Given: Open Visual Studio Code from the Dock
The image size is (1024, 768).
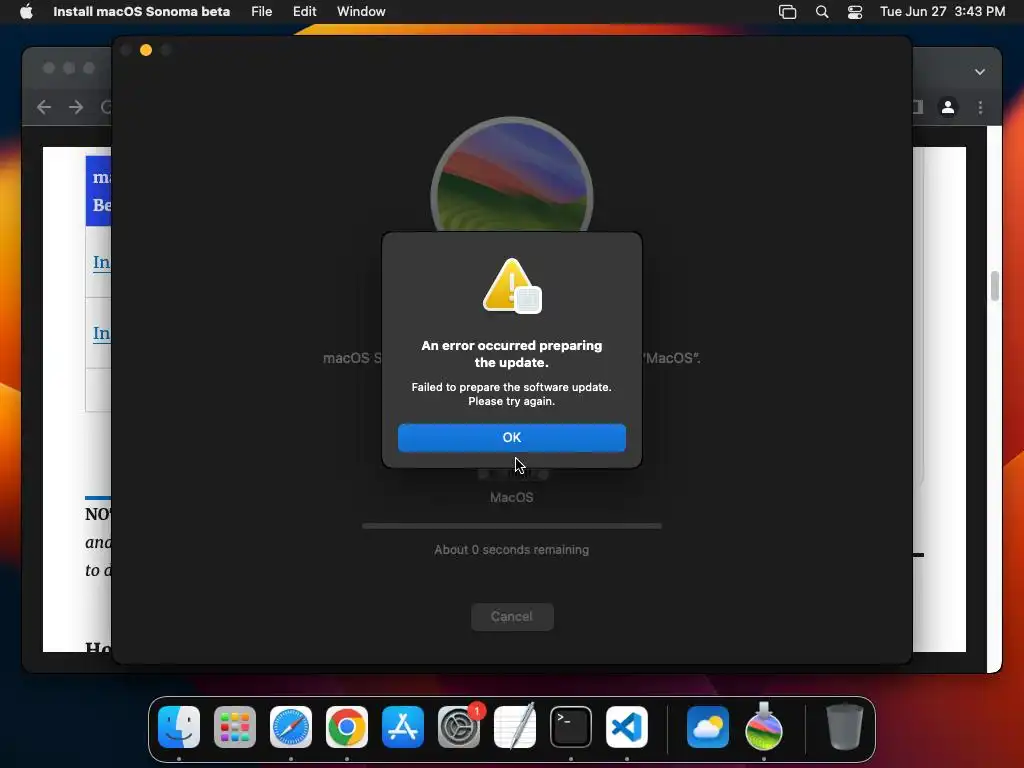Looking at the screenshot, I should click(x=627, y=727).
